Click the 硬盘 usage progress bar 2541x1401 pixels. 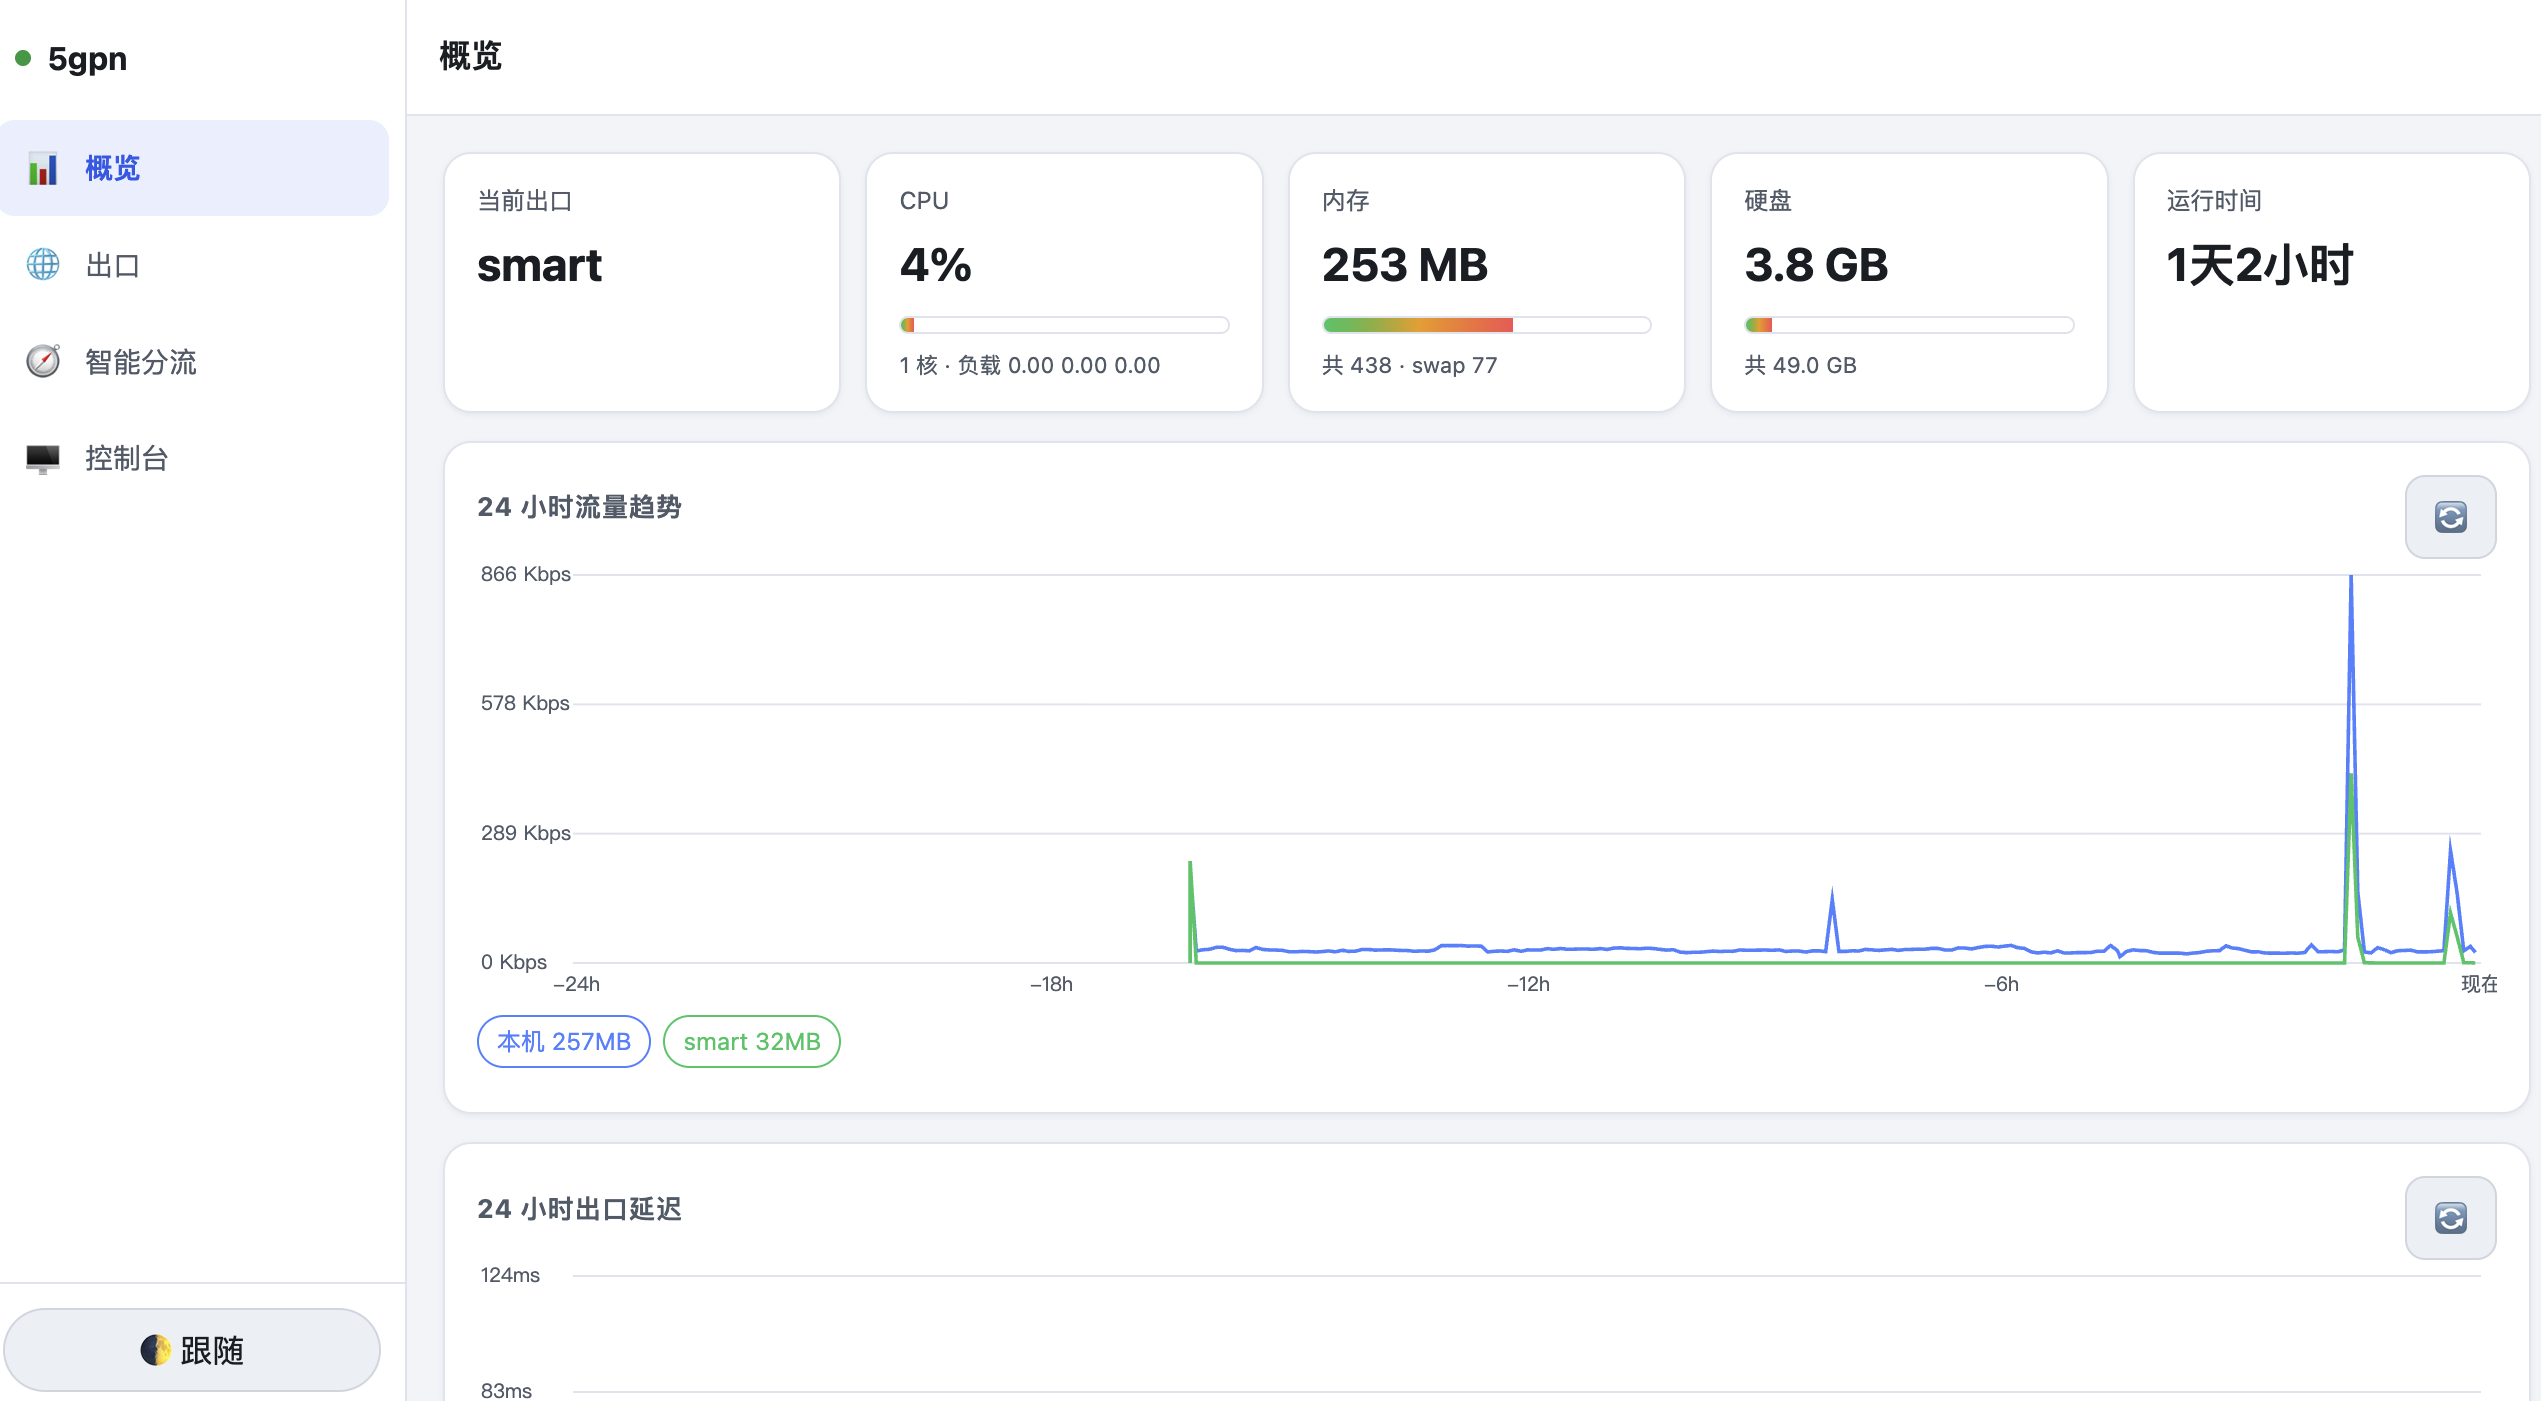tap(1909, 324)
